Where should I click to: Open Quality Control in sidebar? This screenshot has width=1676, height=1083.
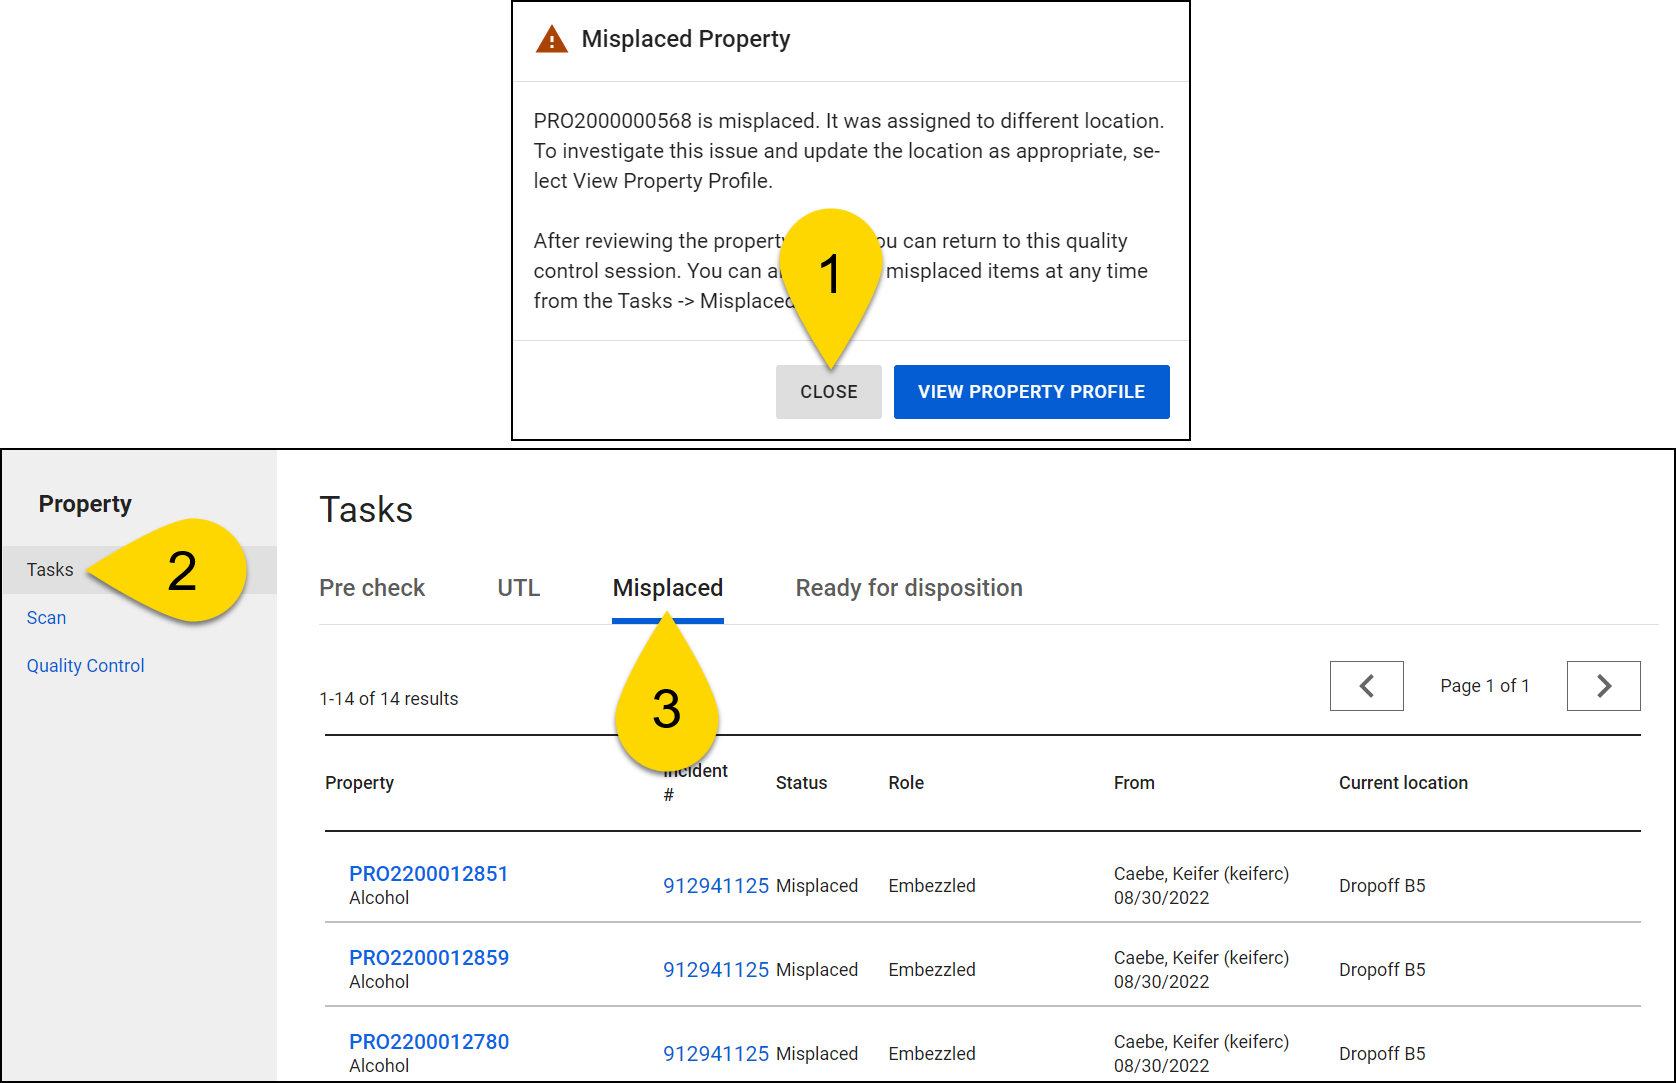coord(85,666)
